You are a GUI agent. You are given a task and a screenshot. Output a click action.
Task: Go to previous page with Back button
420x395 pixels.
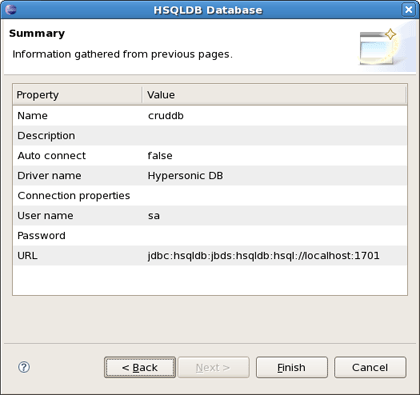pyautogui.click(x=140, y=367)
